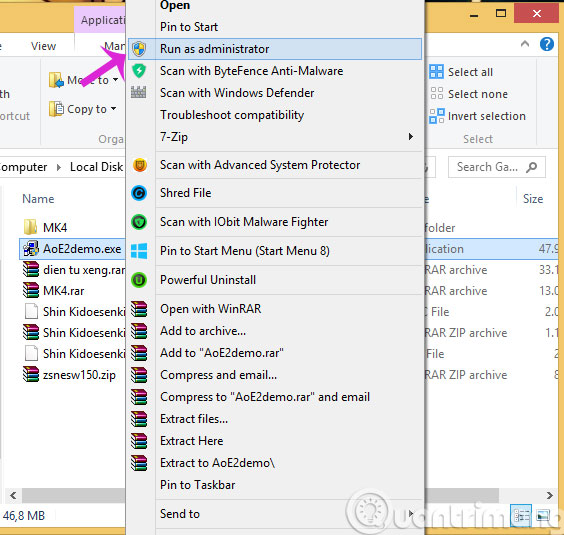The image size is (564, 535).
Task: Switch to Details view icon in status bar
Action: click(521, 516)
